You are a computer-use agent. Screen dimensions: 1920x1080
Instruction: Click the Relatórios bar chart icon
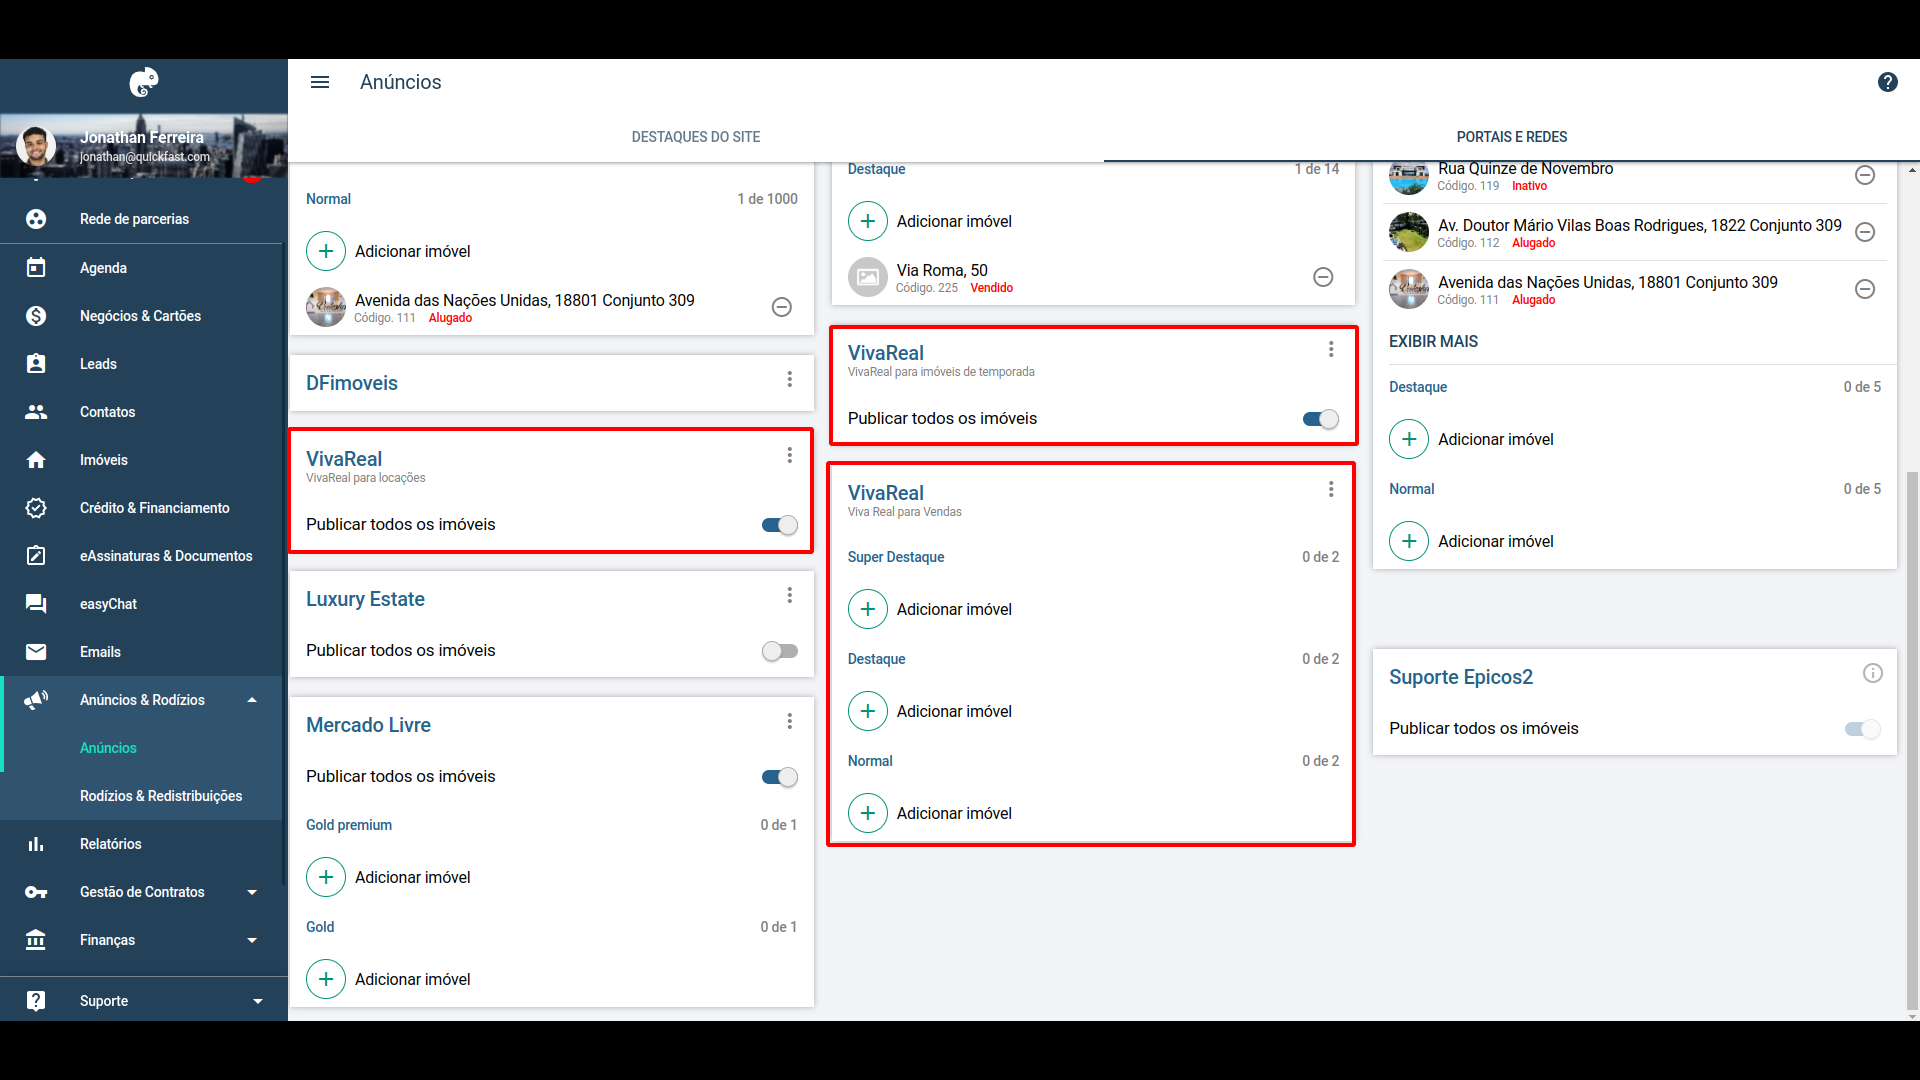click(x=36, y=844)
